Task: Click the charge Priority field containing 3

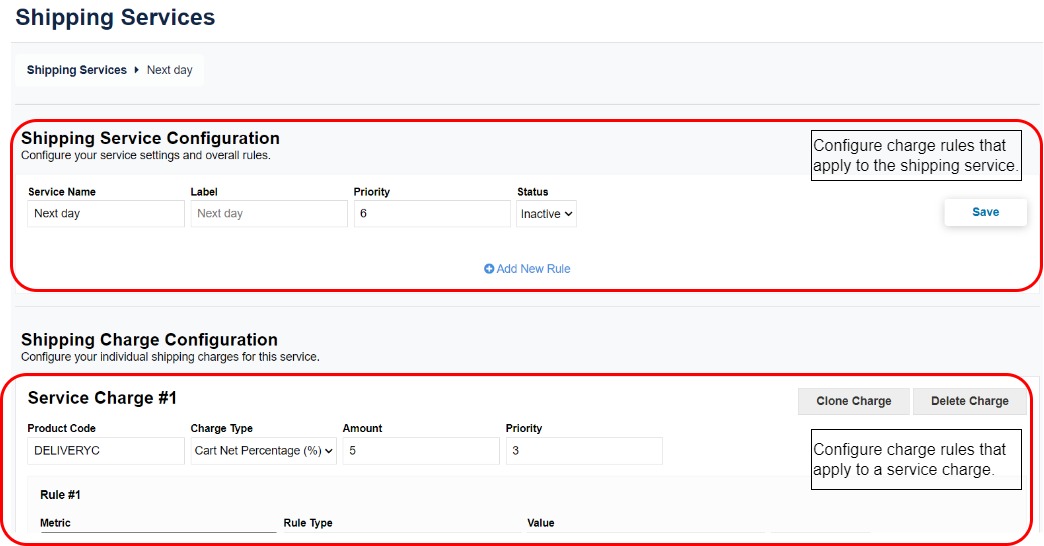Action: [583, 451]
